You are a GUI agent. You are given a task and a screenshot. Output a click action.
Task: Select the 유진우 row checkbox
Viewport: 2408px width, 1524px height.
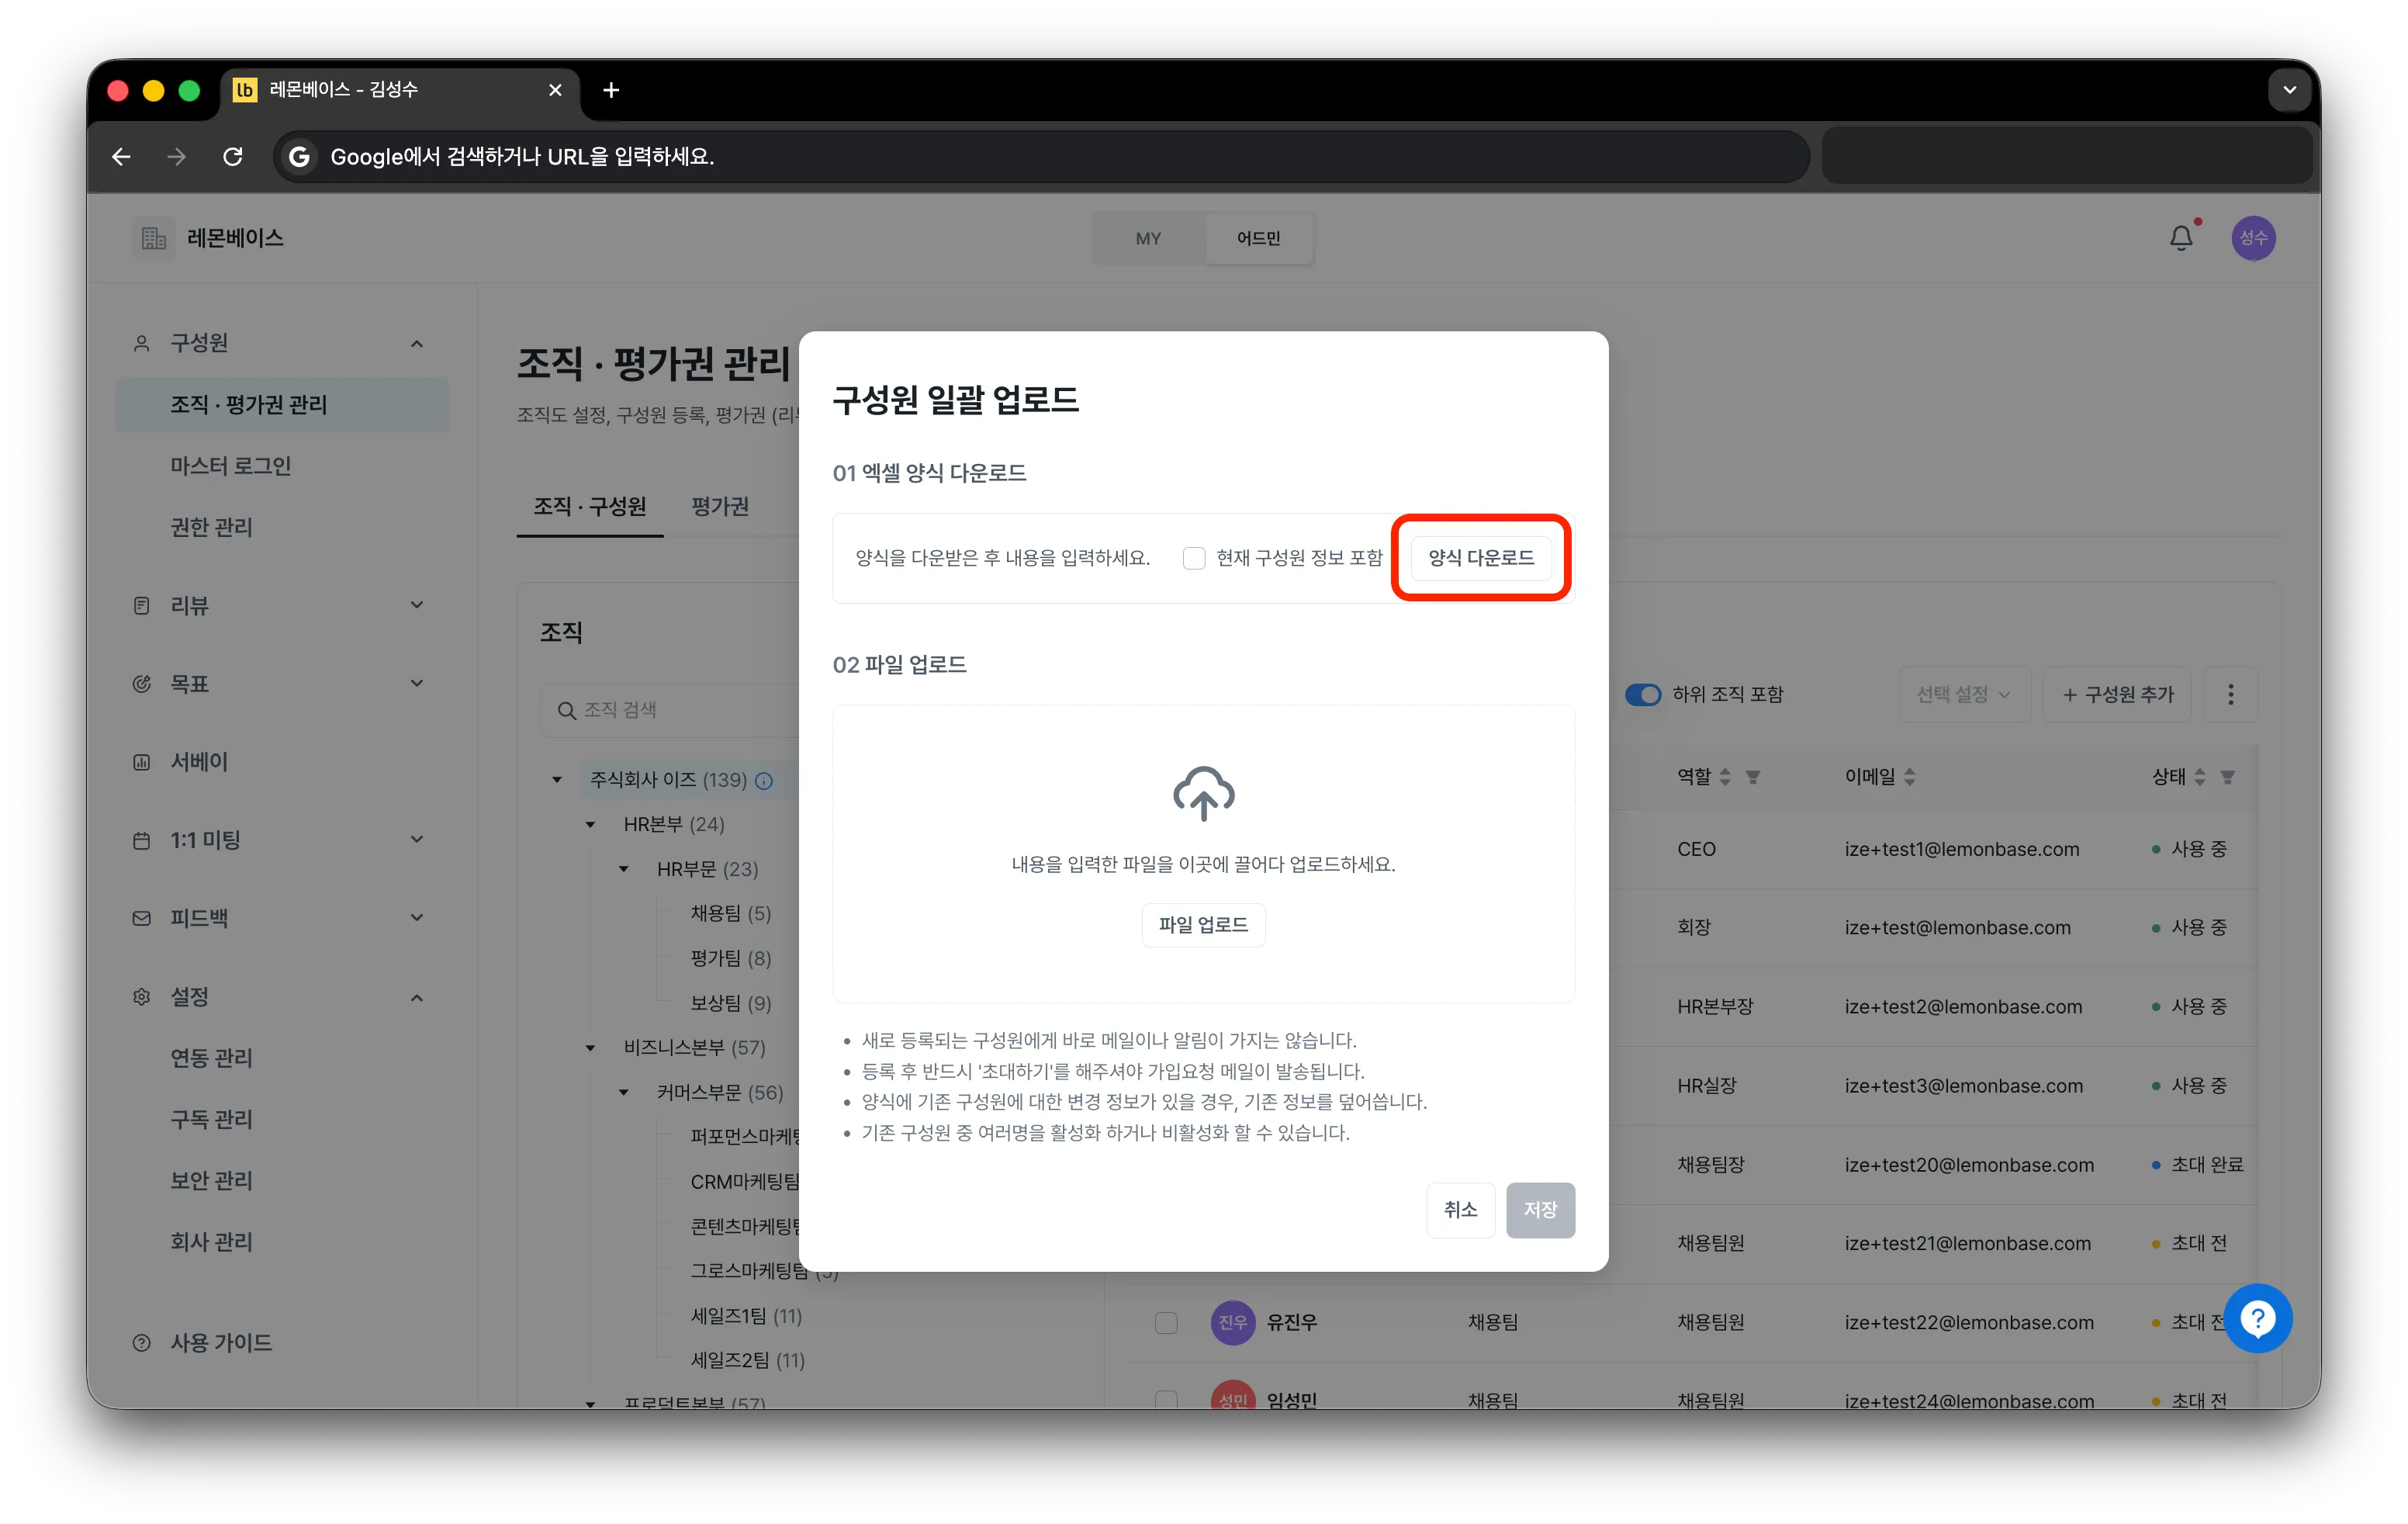click(x=1166, y=1322)
